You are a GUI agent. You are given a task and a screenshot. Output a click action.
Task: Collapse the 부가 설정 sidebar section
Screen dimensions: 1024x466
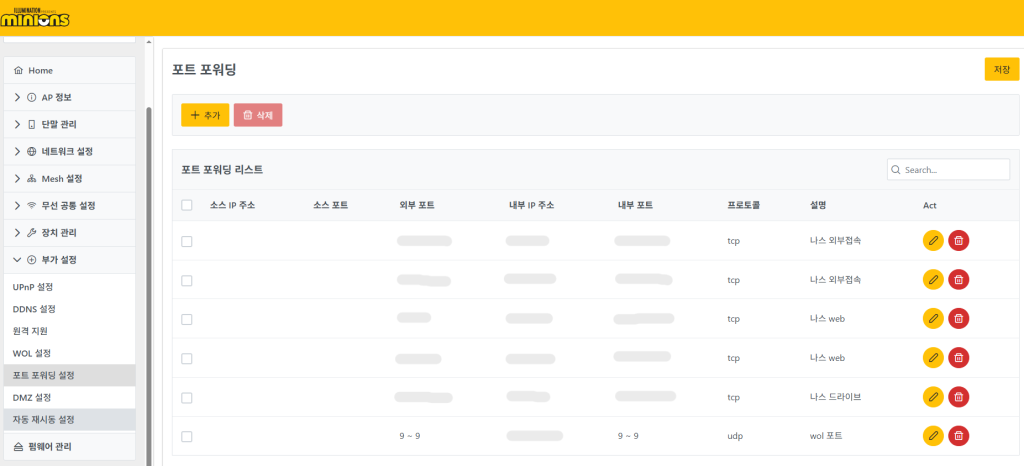click(x=18, y=260)
